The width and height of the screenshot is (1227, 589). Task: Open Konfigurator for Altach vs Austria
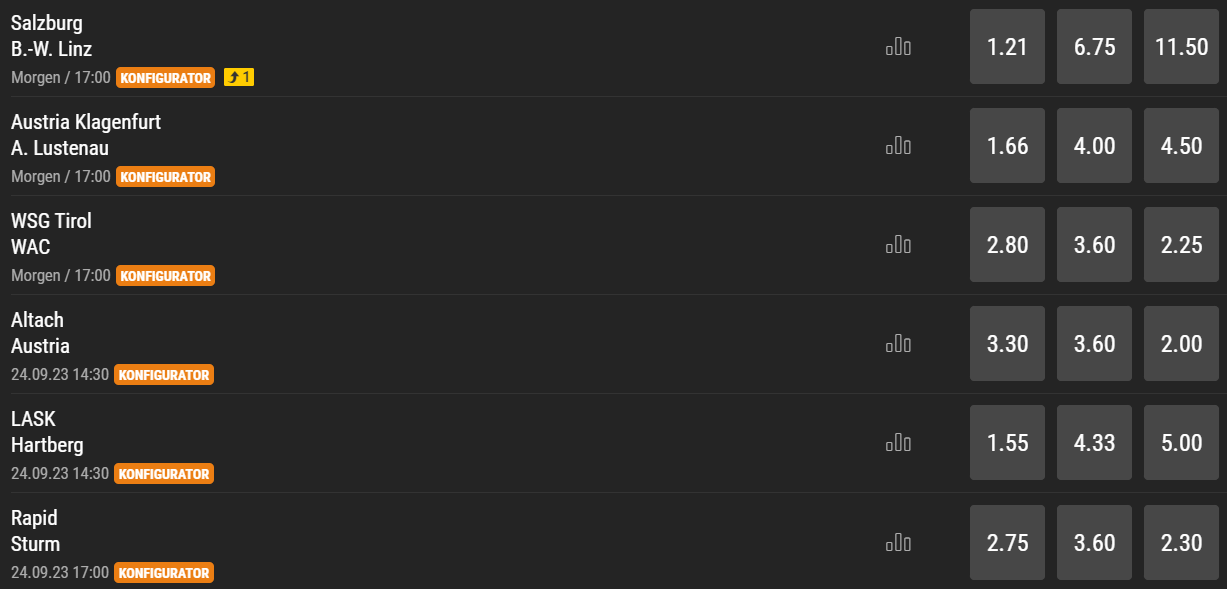pyautogui.click(x=164, y=375)
